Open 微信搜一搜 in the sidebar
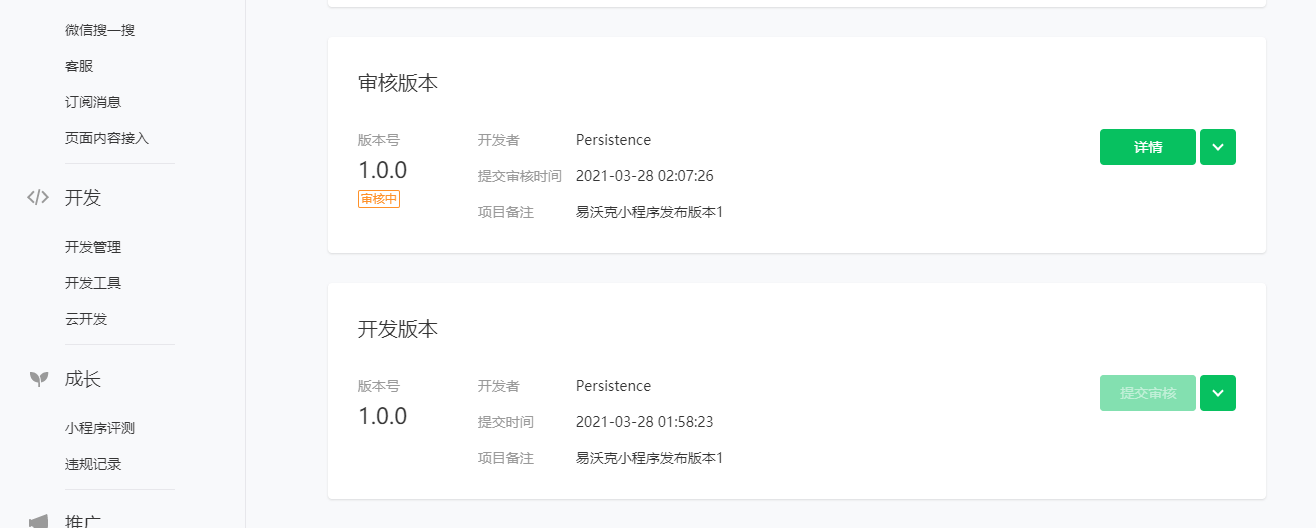The image size is (1316, 528). coord(100,30)
